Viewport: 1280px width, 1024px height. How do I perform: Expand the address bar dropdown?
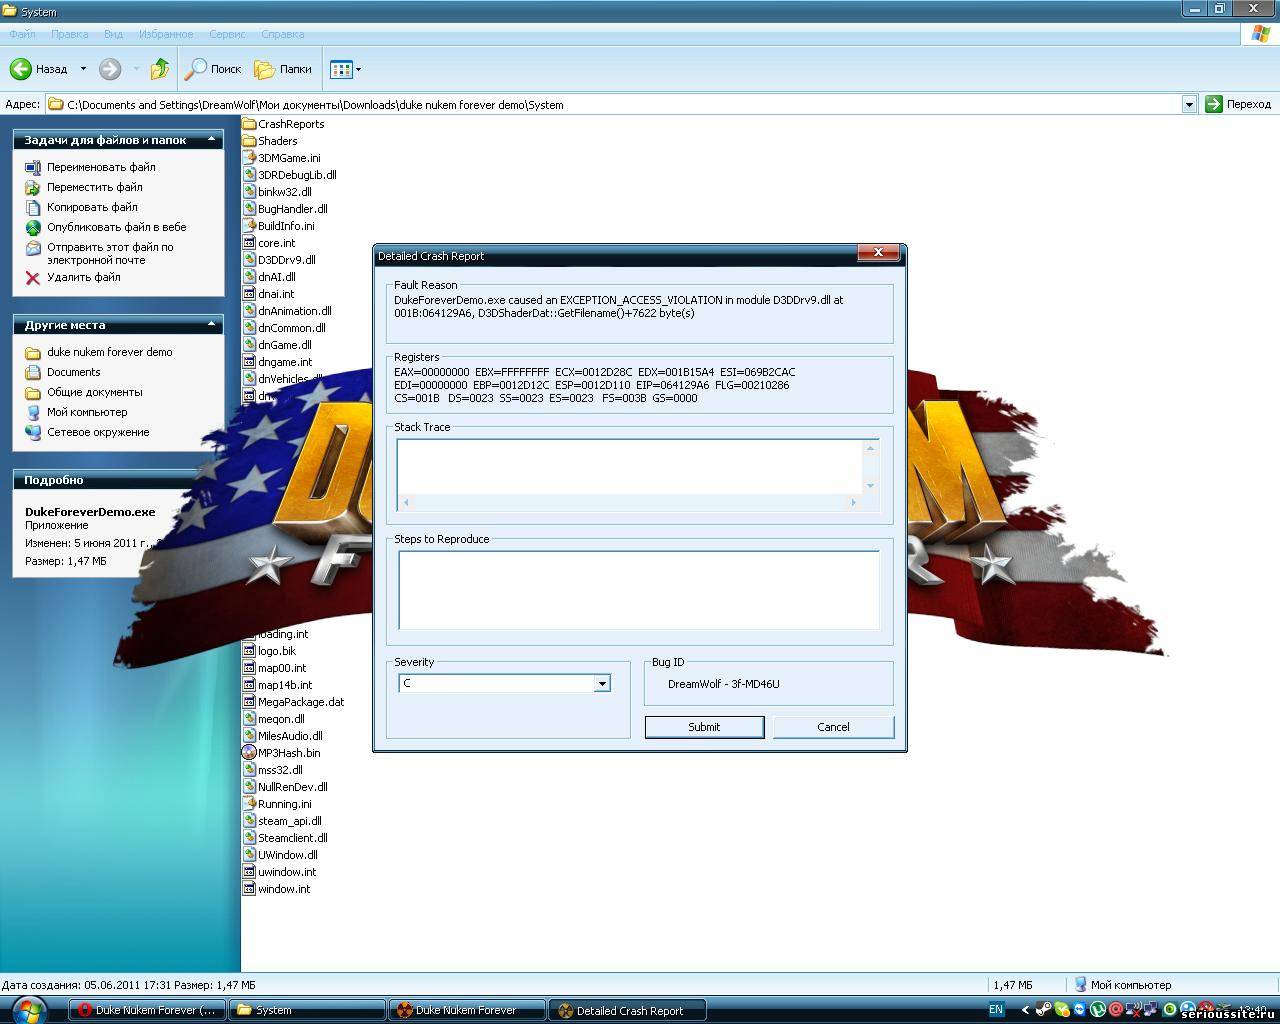[x=1189, y=104]
